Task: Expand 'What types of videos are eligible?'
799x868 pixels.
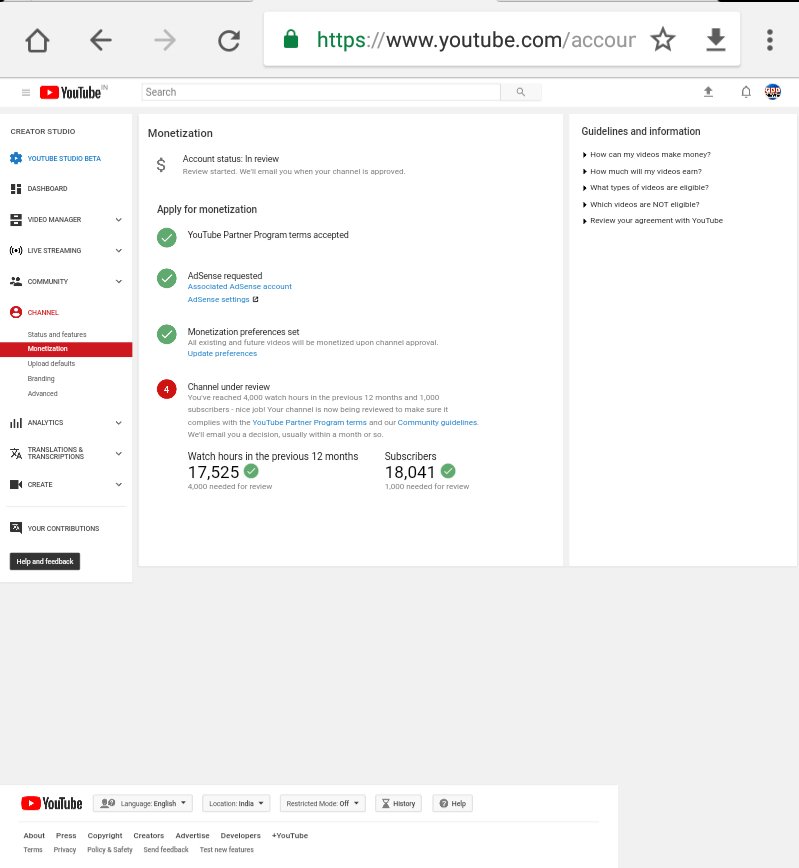Action: 645,188
